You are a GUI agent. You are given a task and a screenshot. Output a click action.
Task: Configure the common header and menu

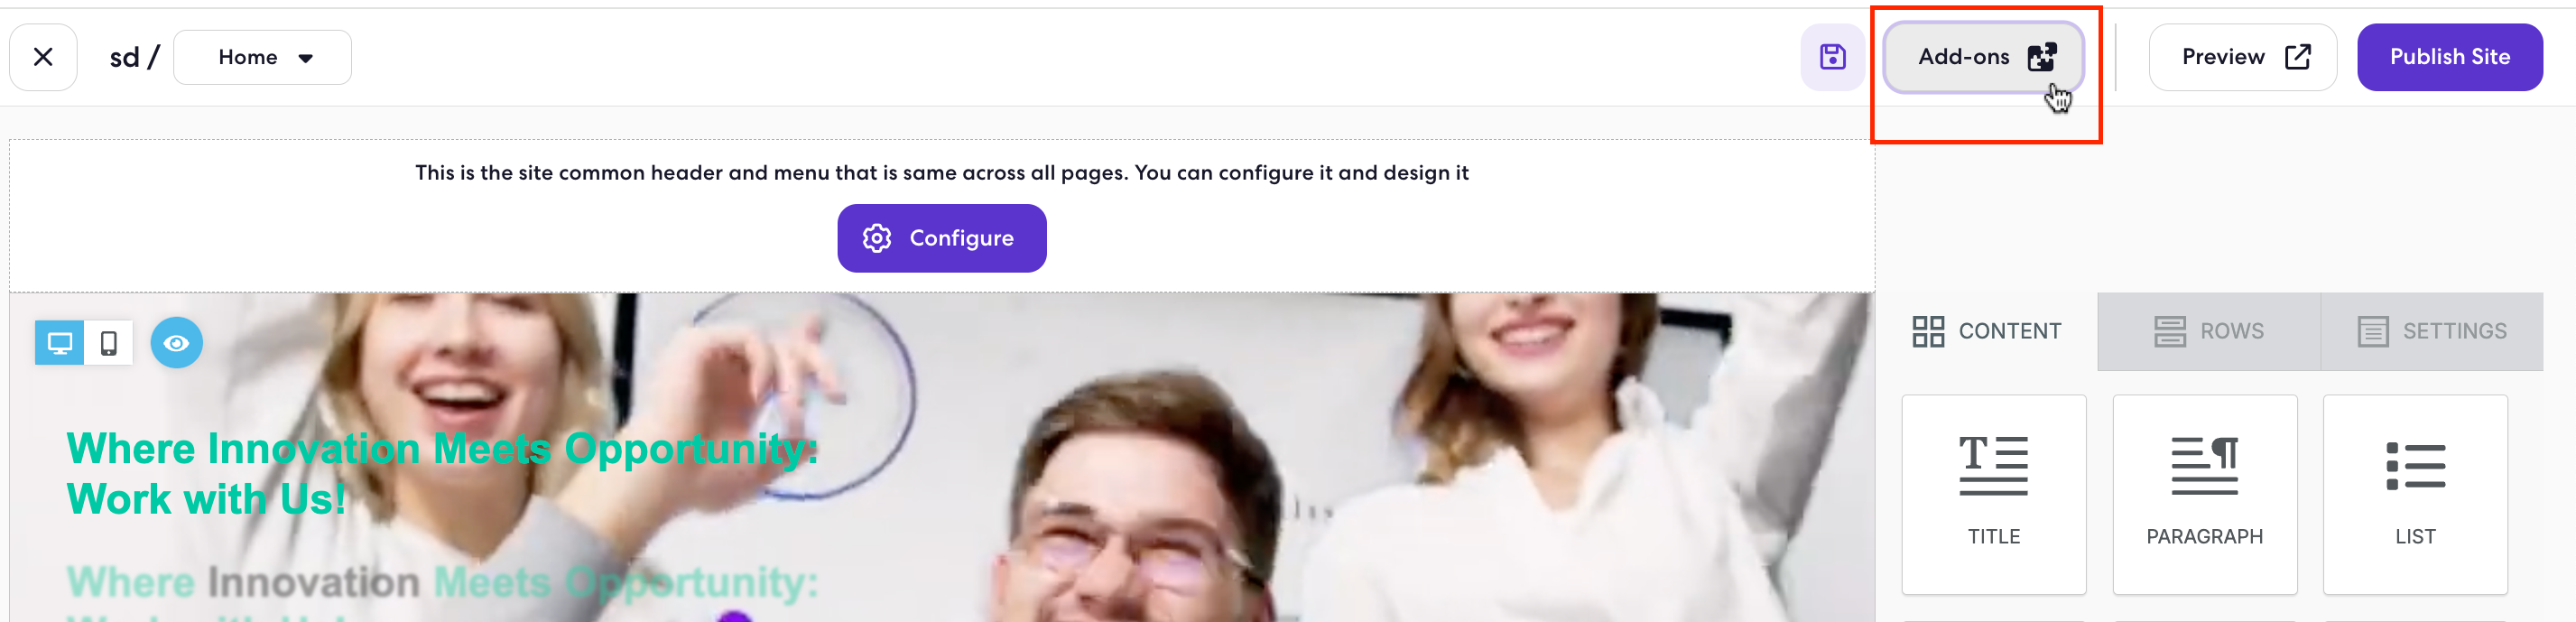941,238
